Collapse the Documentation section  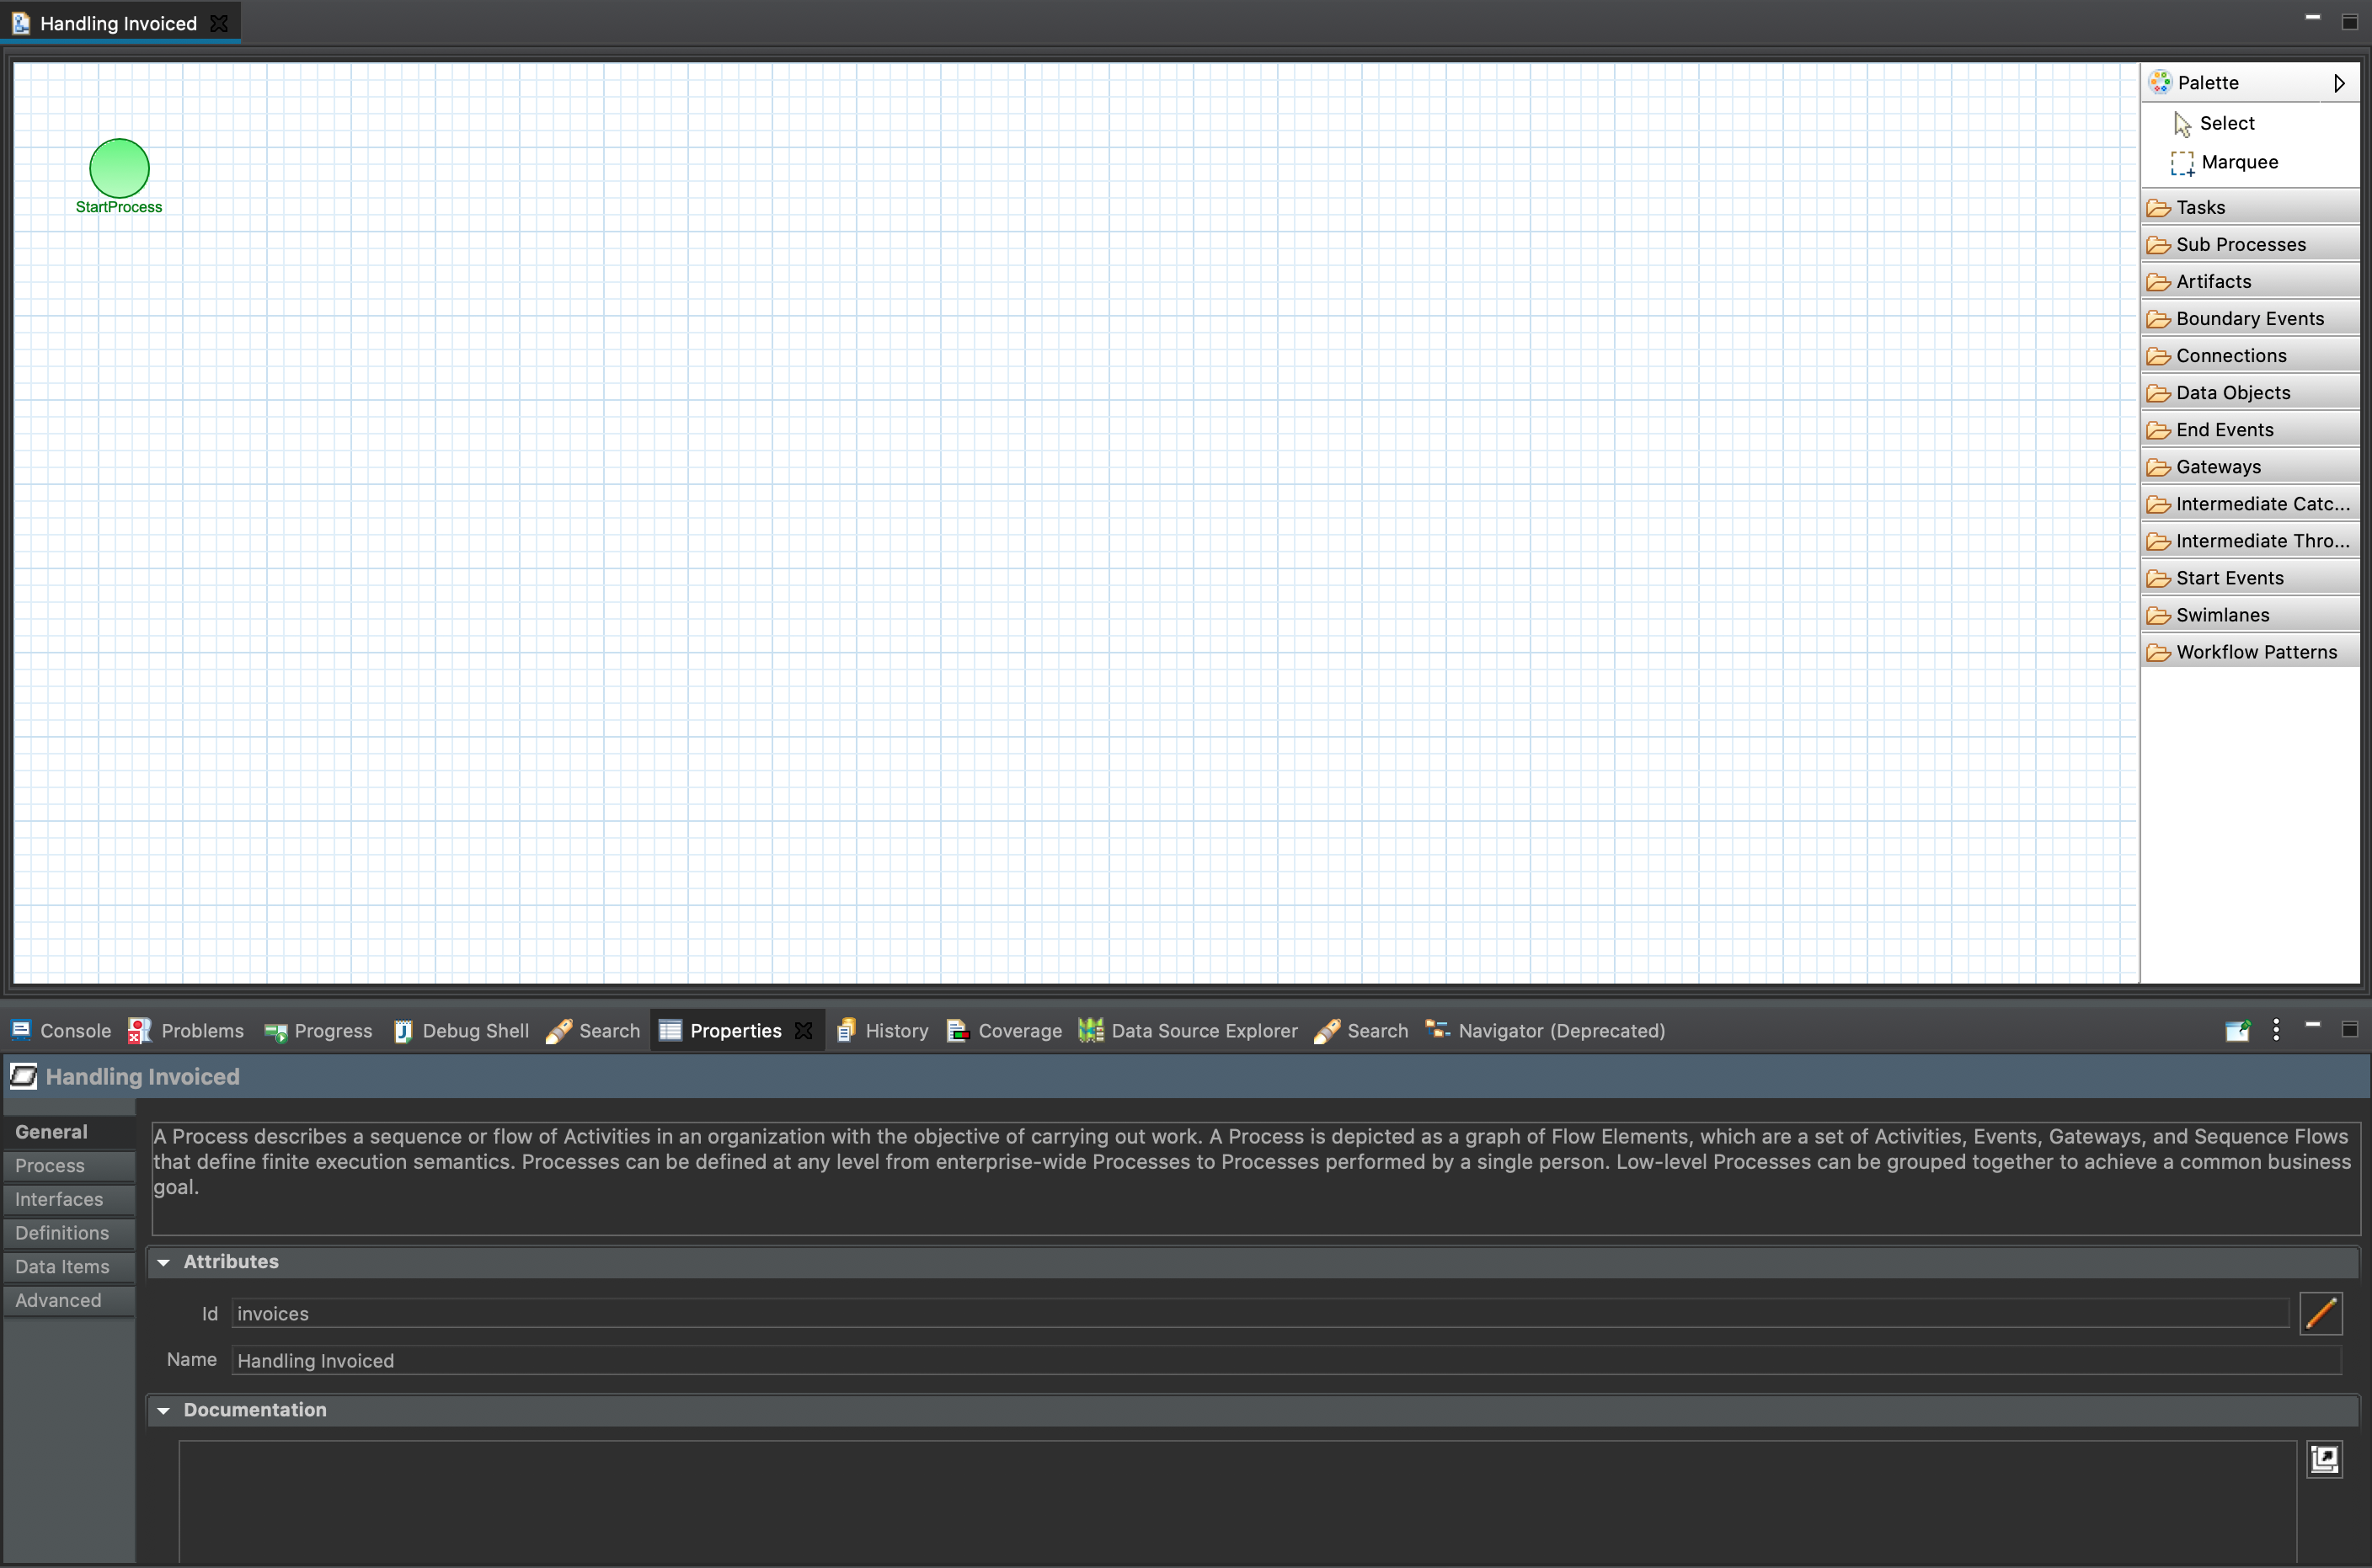pyautogui.click(x=164, y=1410)
